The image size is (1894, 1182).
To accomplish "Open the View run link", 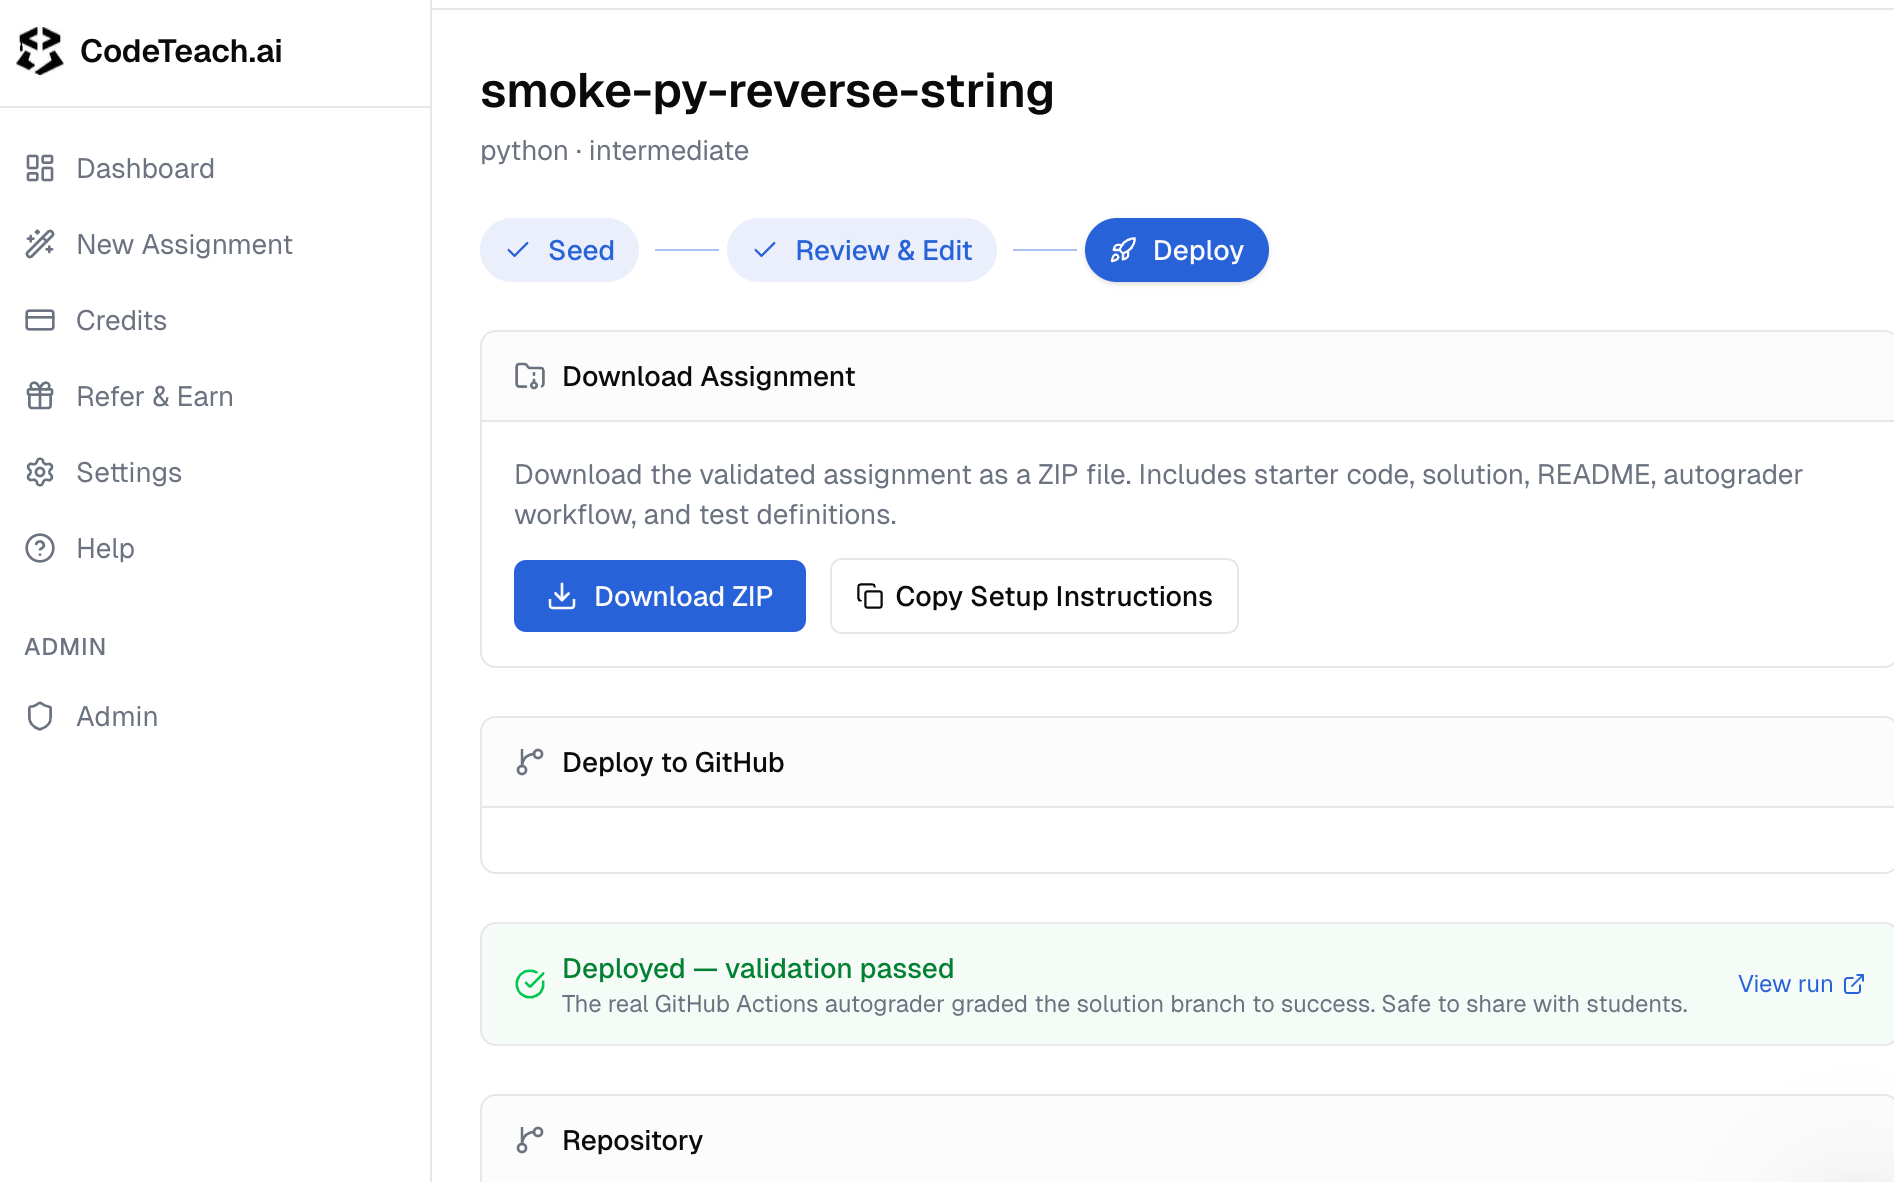I will pos(1801,984).
